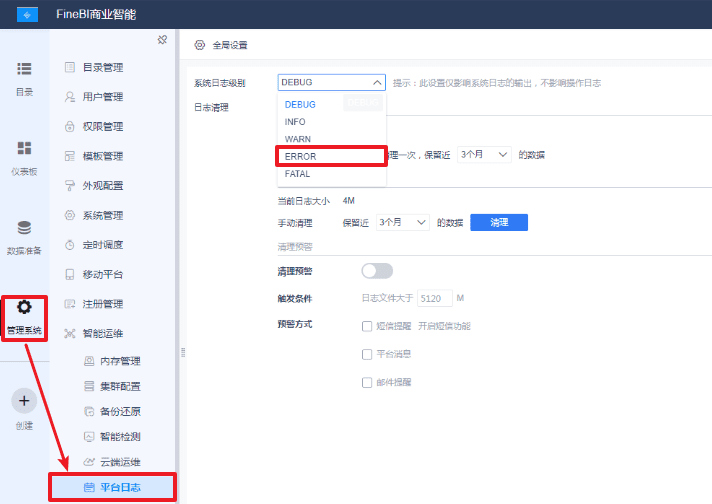The width and height of the screenshot is (712, 504).
Task: Click the 用户管理 person icon
Action: point(69,97)
